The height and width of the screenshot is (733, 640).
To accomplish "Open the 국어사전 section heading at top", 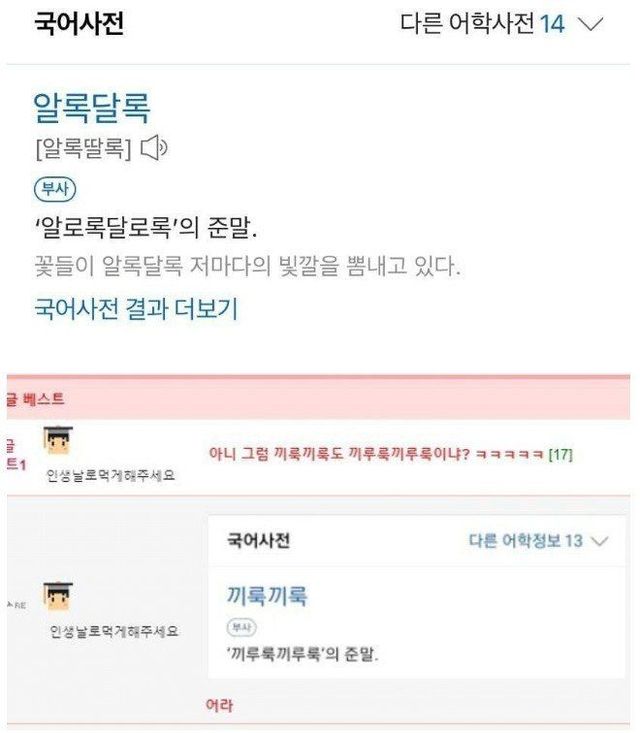I will click(79, 23).
